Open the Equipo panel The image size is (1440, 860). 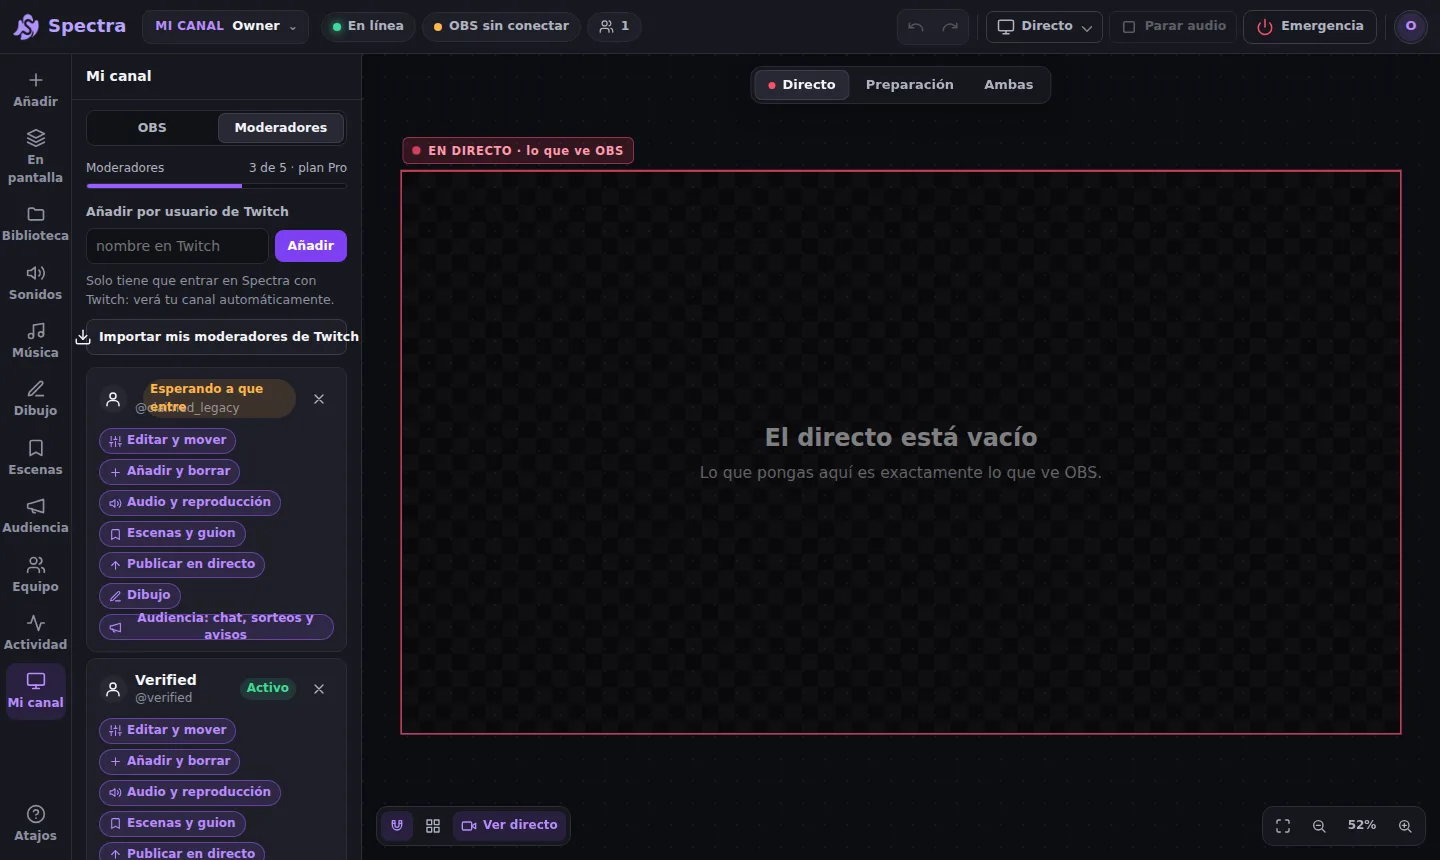pos(35,575)
